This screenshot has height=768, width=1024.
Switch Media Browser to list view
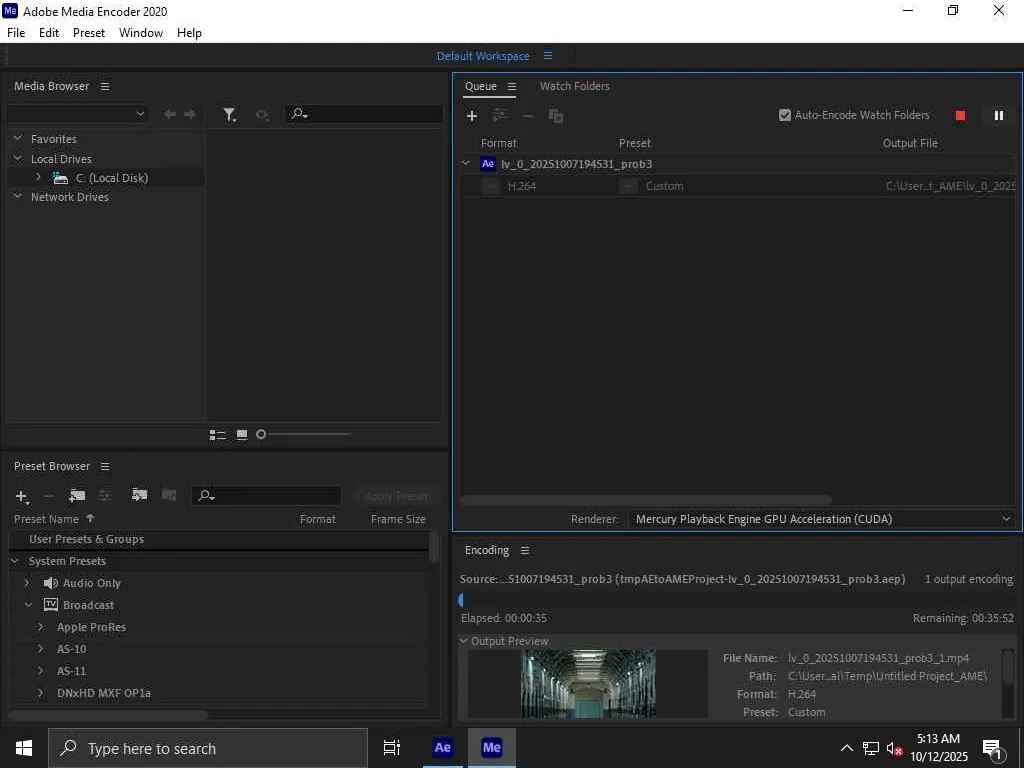coord(217,435)
